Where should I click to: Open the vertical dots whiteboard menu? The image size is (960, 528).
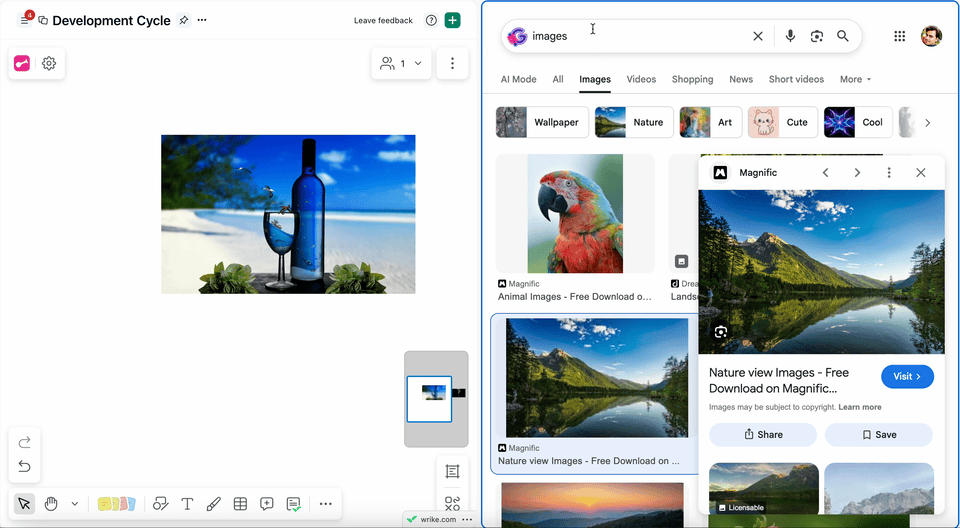452,63
